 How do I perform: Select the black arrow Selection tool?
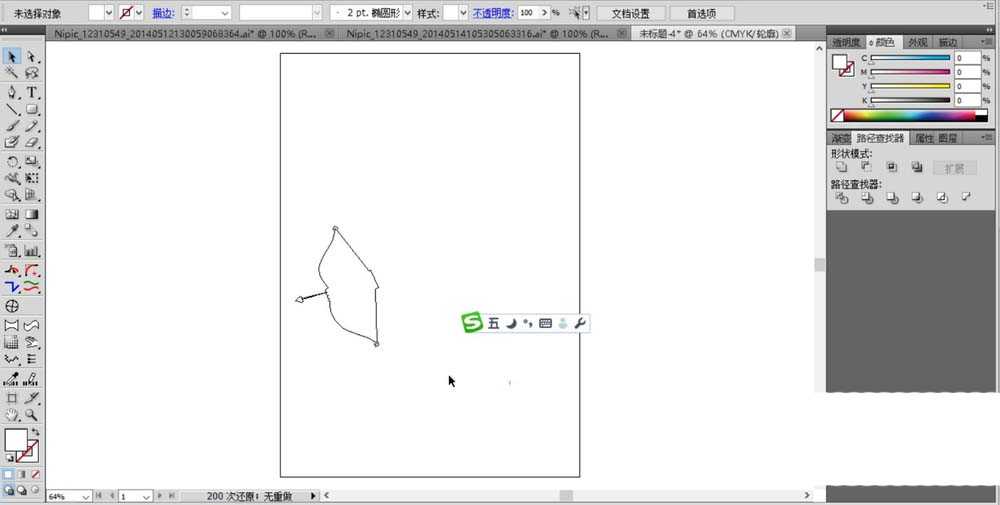13,57
